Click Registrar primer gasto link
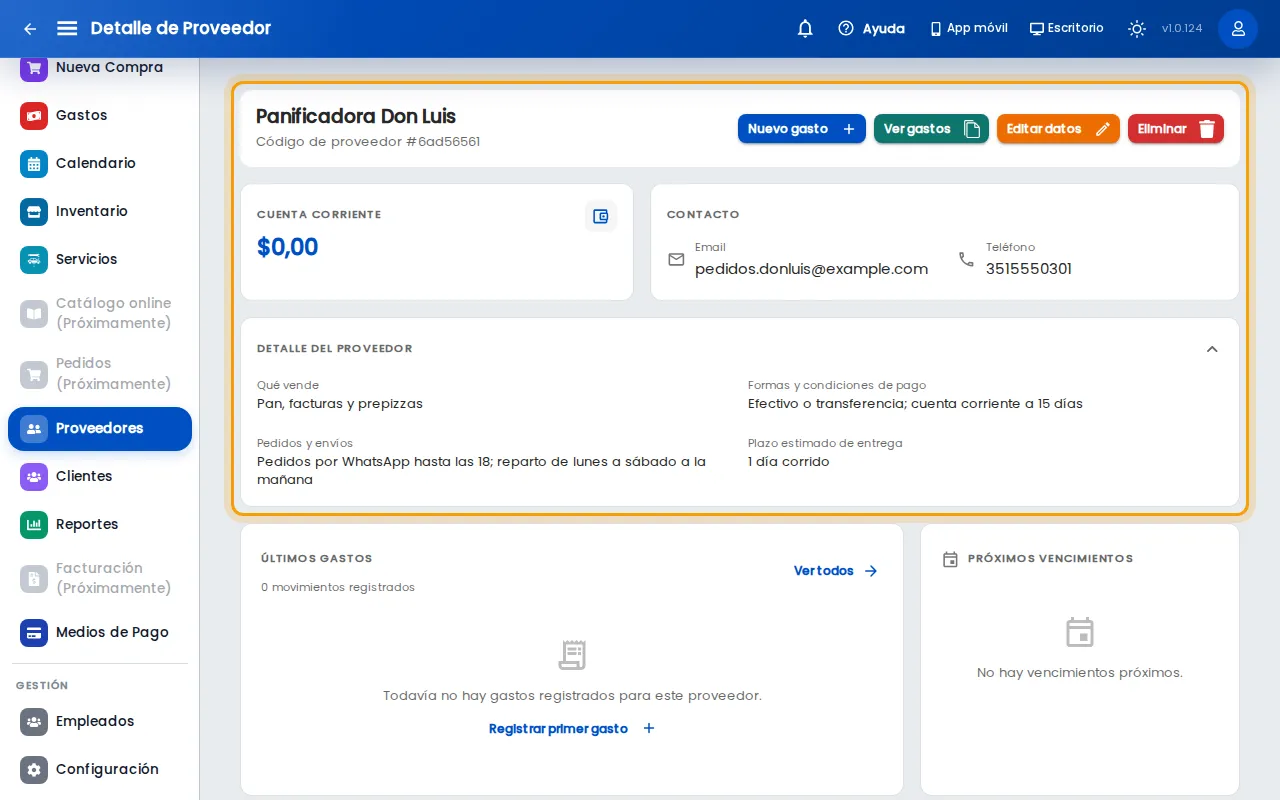This screenshot has height=800, width=1280. point(572,729)
